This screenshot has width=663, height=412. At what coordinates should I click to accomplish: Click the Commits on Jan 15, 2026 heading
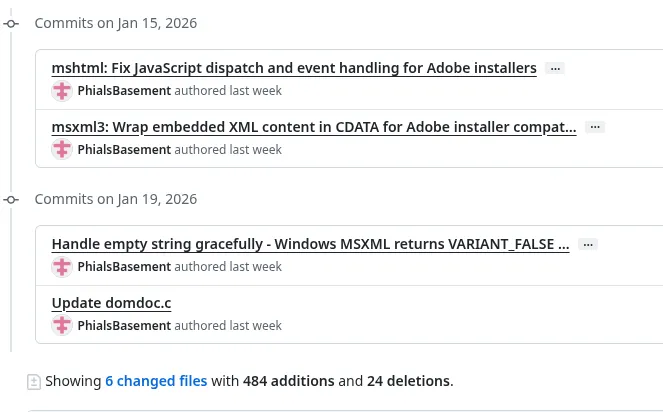coord(116,23)
